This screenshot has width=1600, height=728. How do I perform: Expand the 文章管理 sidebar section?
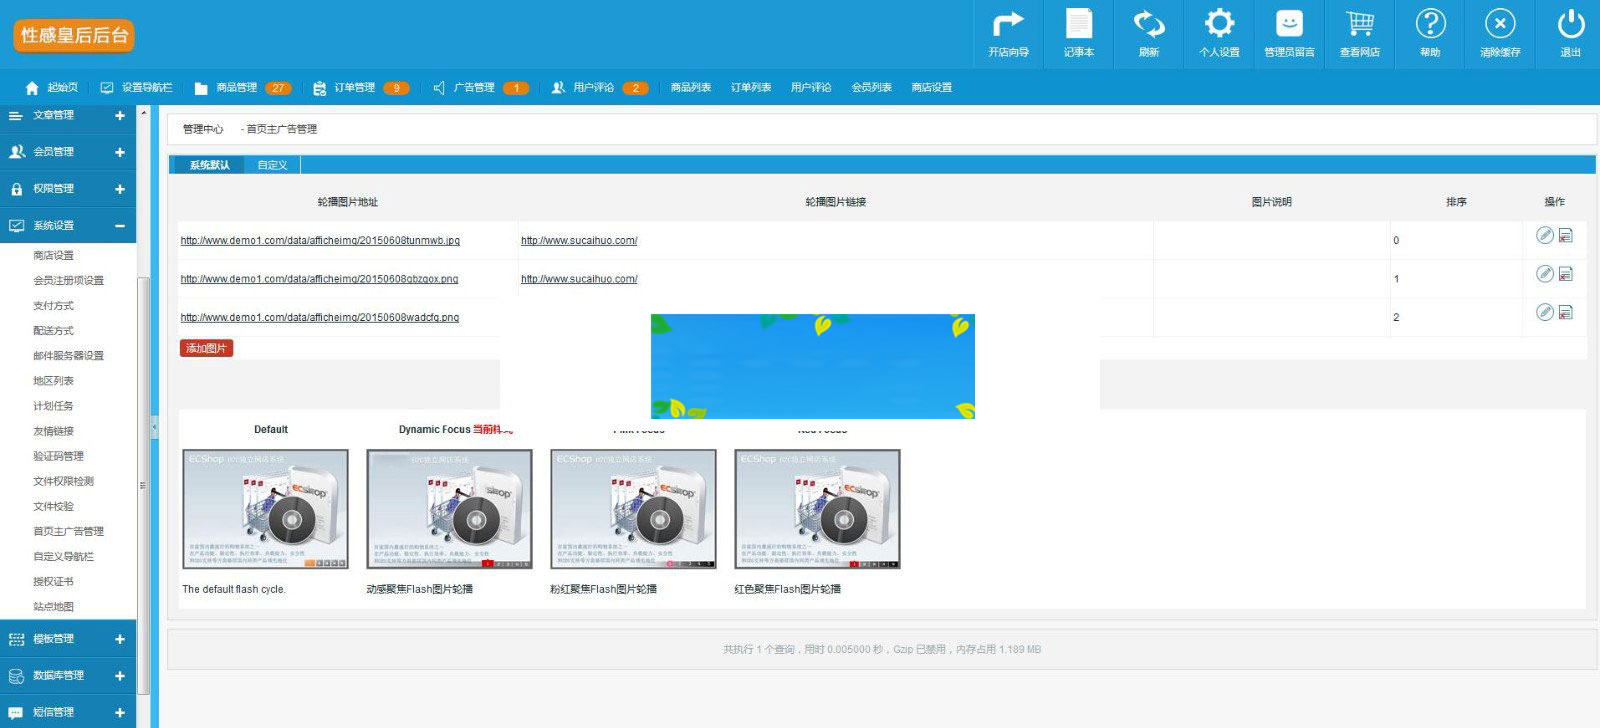pos(119,116)
